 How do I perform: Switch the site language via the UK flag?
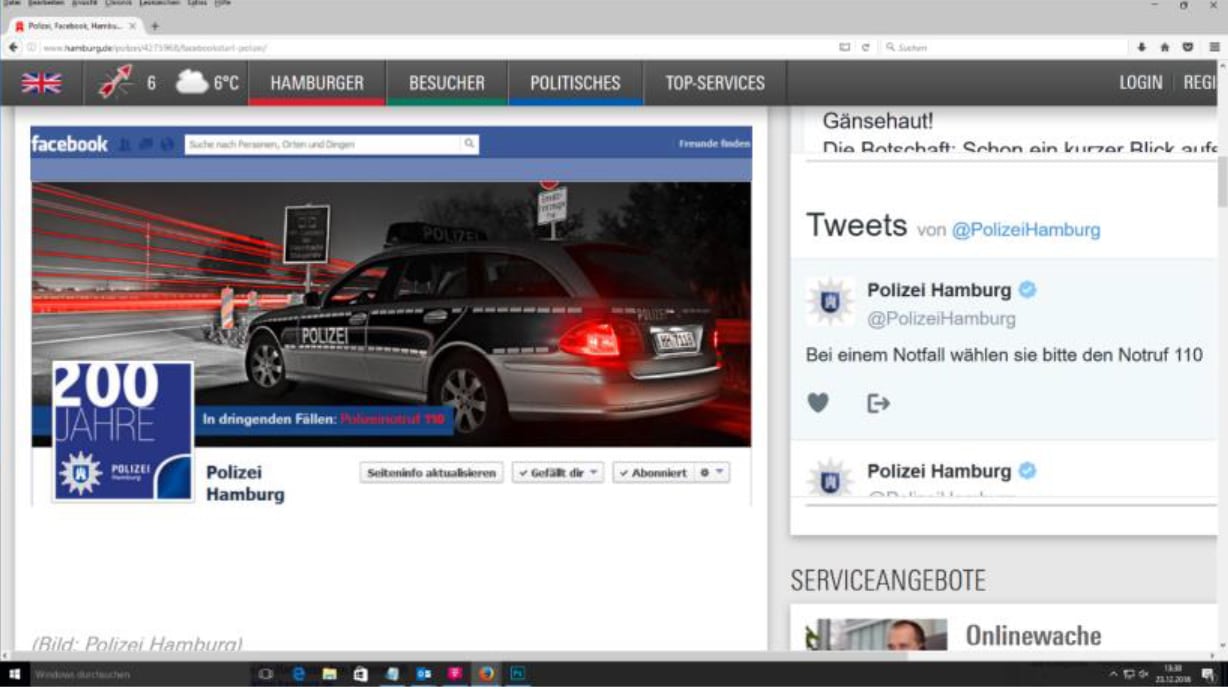41,83
